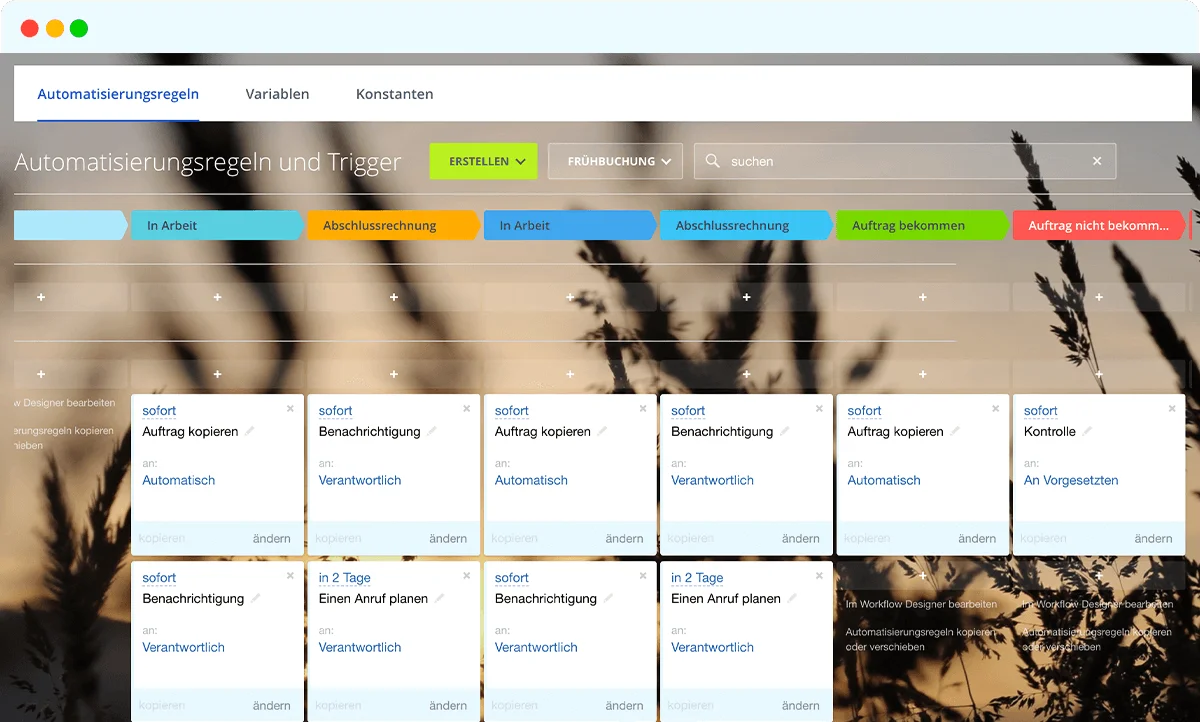This screenshot has width=1200, height=722.
Task: Change sofort delay on Auftrag bekommen's Auftrag kopieren
Action: tap(864, 411)
